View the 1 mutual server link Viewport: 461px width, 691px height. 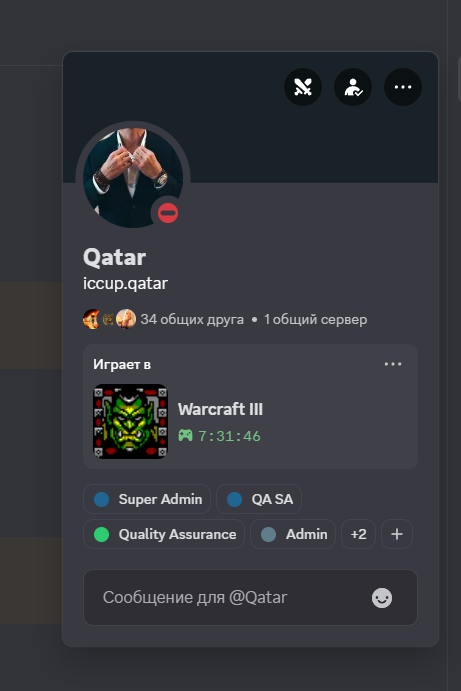316,319
